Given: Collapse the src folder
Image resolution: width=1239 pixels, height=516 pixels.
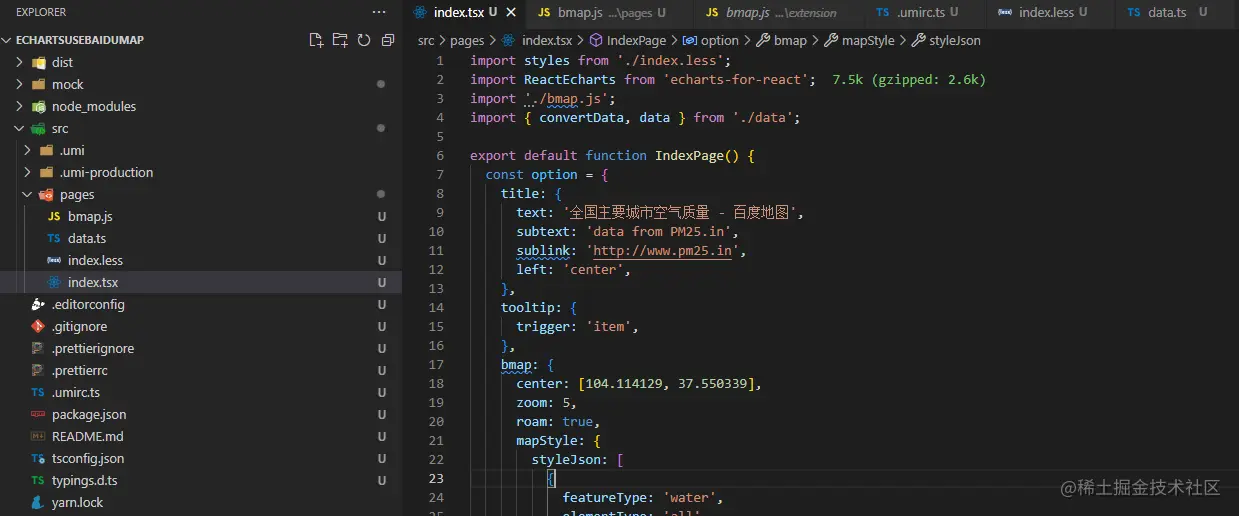Looking at the screenshot, I should tap(20, 128).
